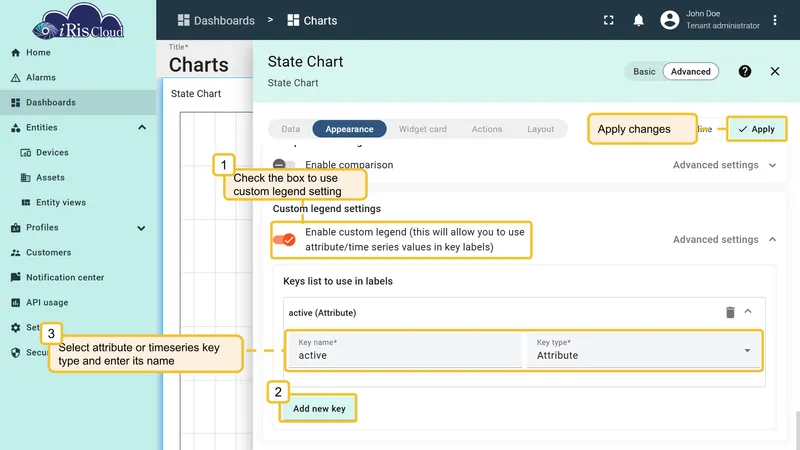Open the Key type dropdown
Screen dimensions: 800x450
pyautogui.click(x=644, y=350)
